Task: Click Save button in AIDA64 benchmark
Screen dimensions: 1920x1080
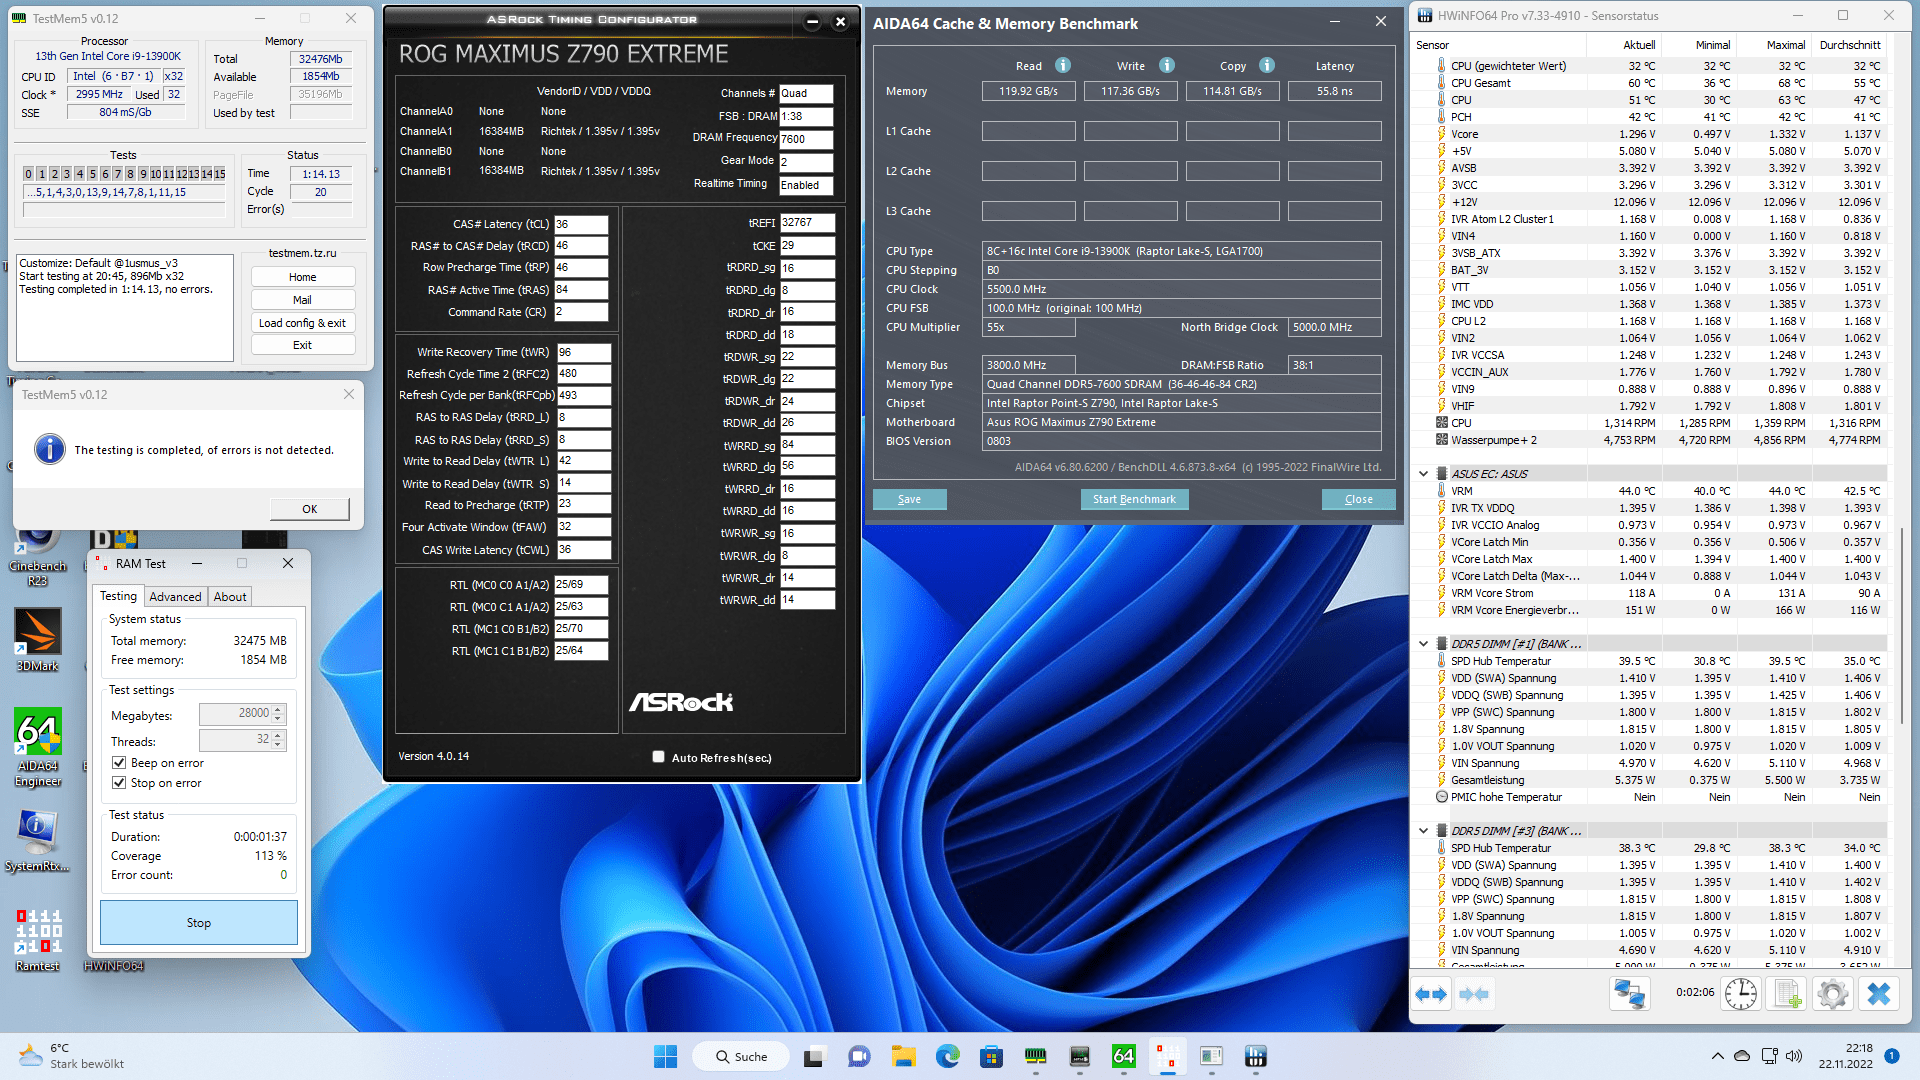Action: pos(909,499)
